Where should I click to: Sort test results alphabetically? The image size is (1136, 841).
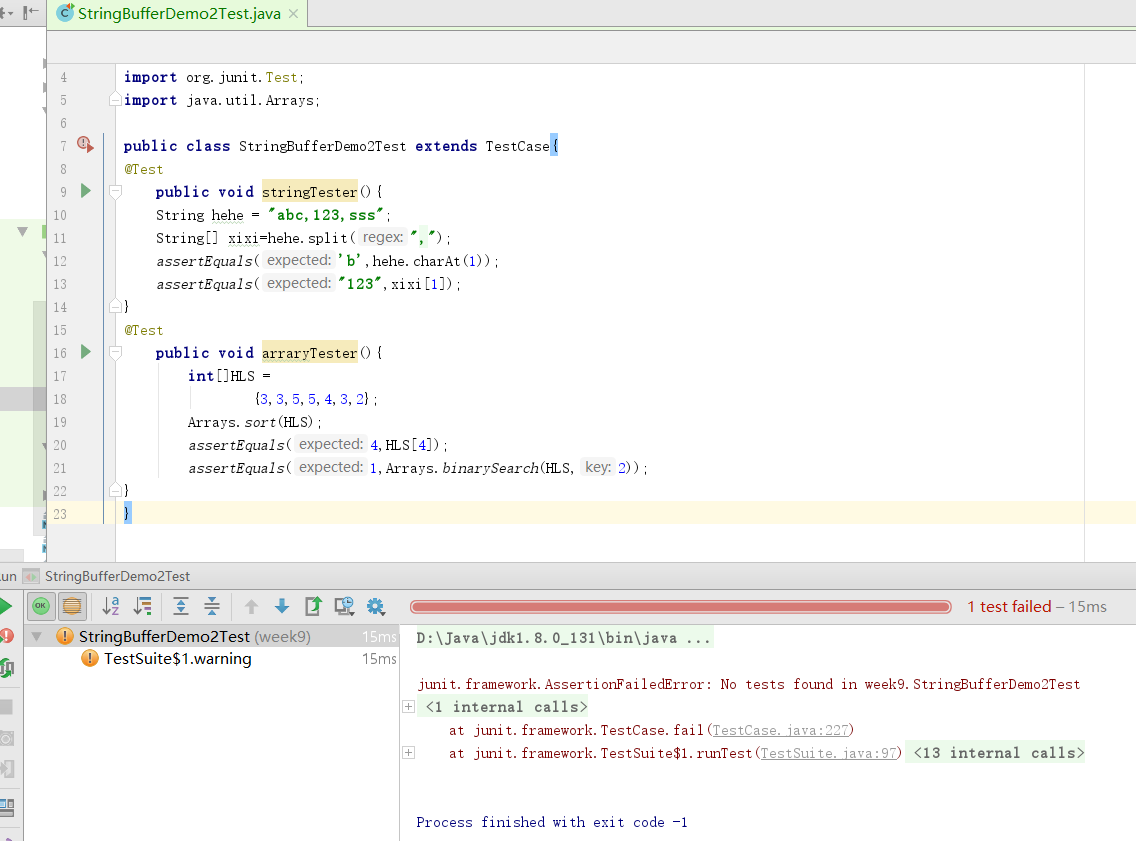(111, 606)
